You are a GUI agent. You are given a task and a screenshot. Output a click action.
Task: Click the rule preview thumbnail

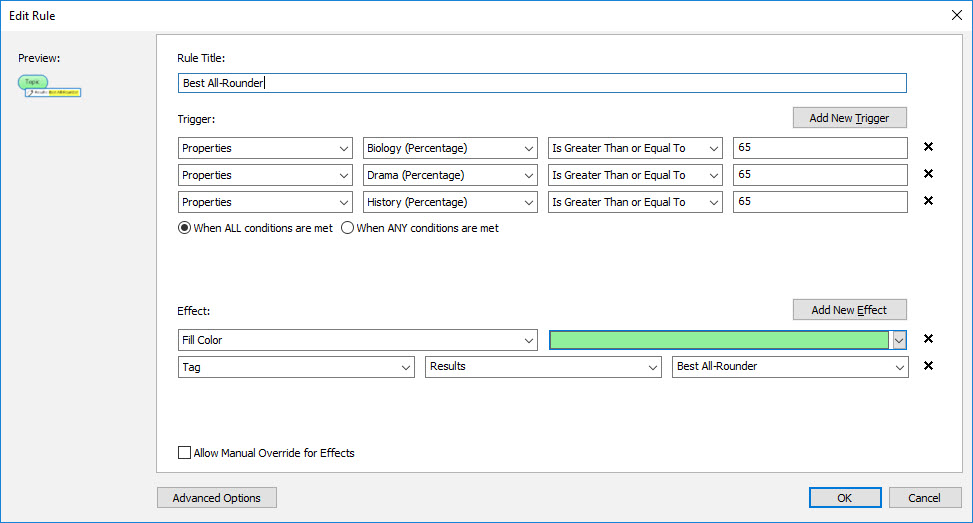point(49,86)
